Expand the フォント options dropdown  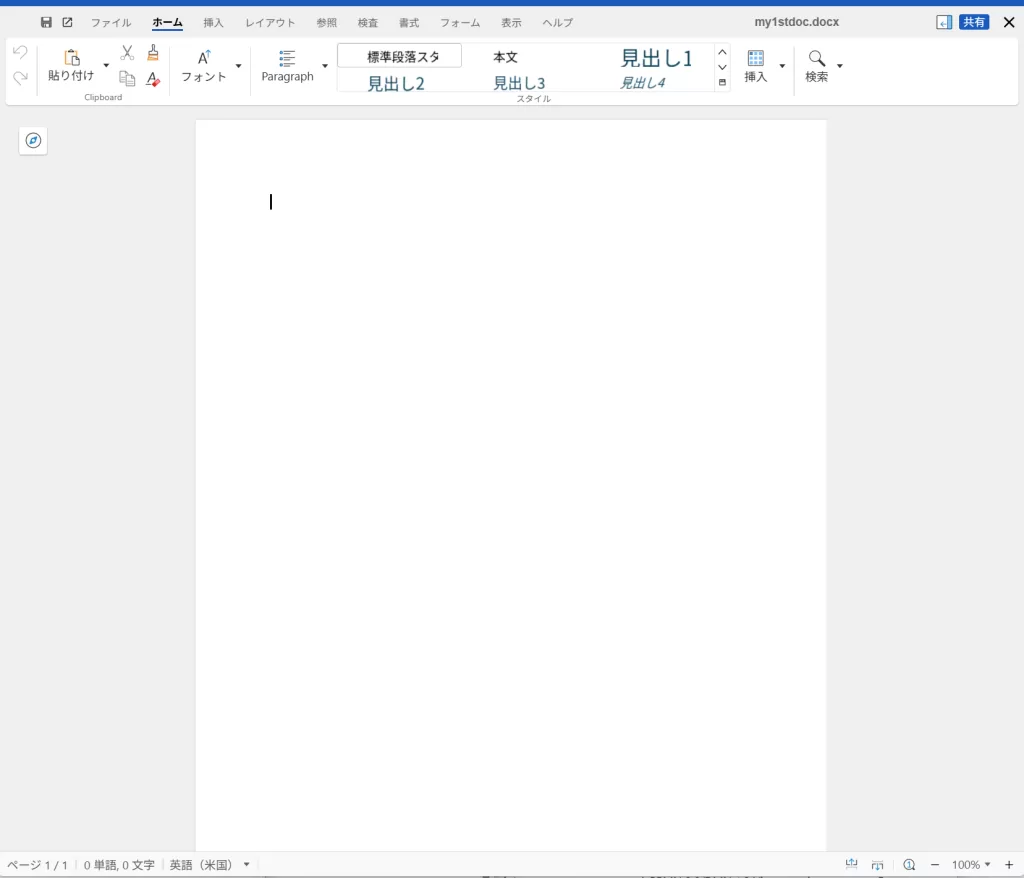click(x=238, y=66)
